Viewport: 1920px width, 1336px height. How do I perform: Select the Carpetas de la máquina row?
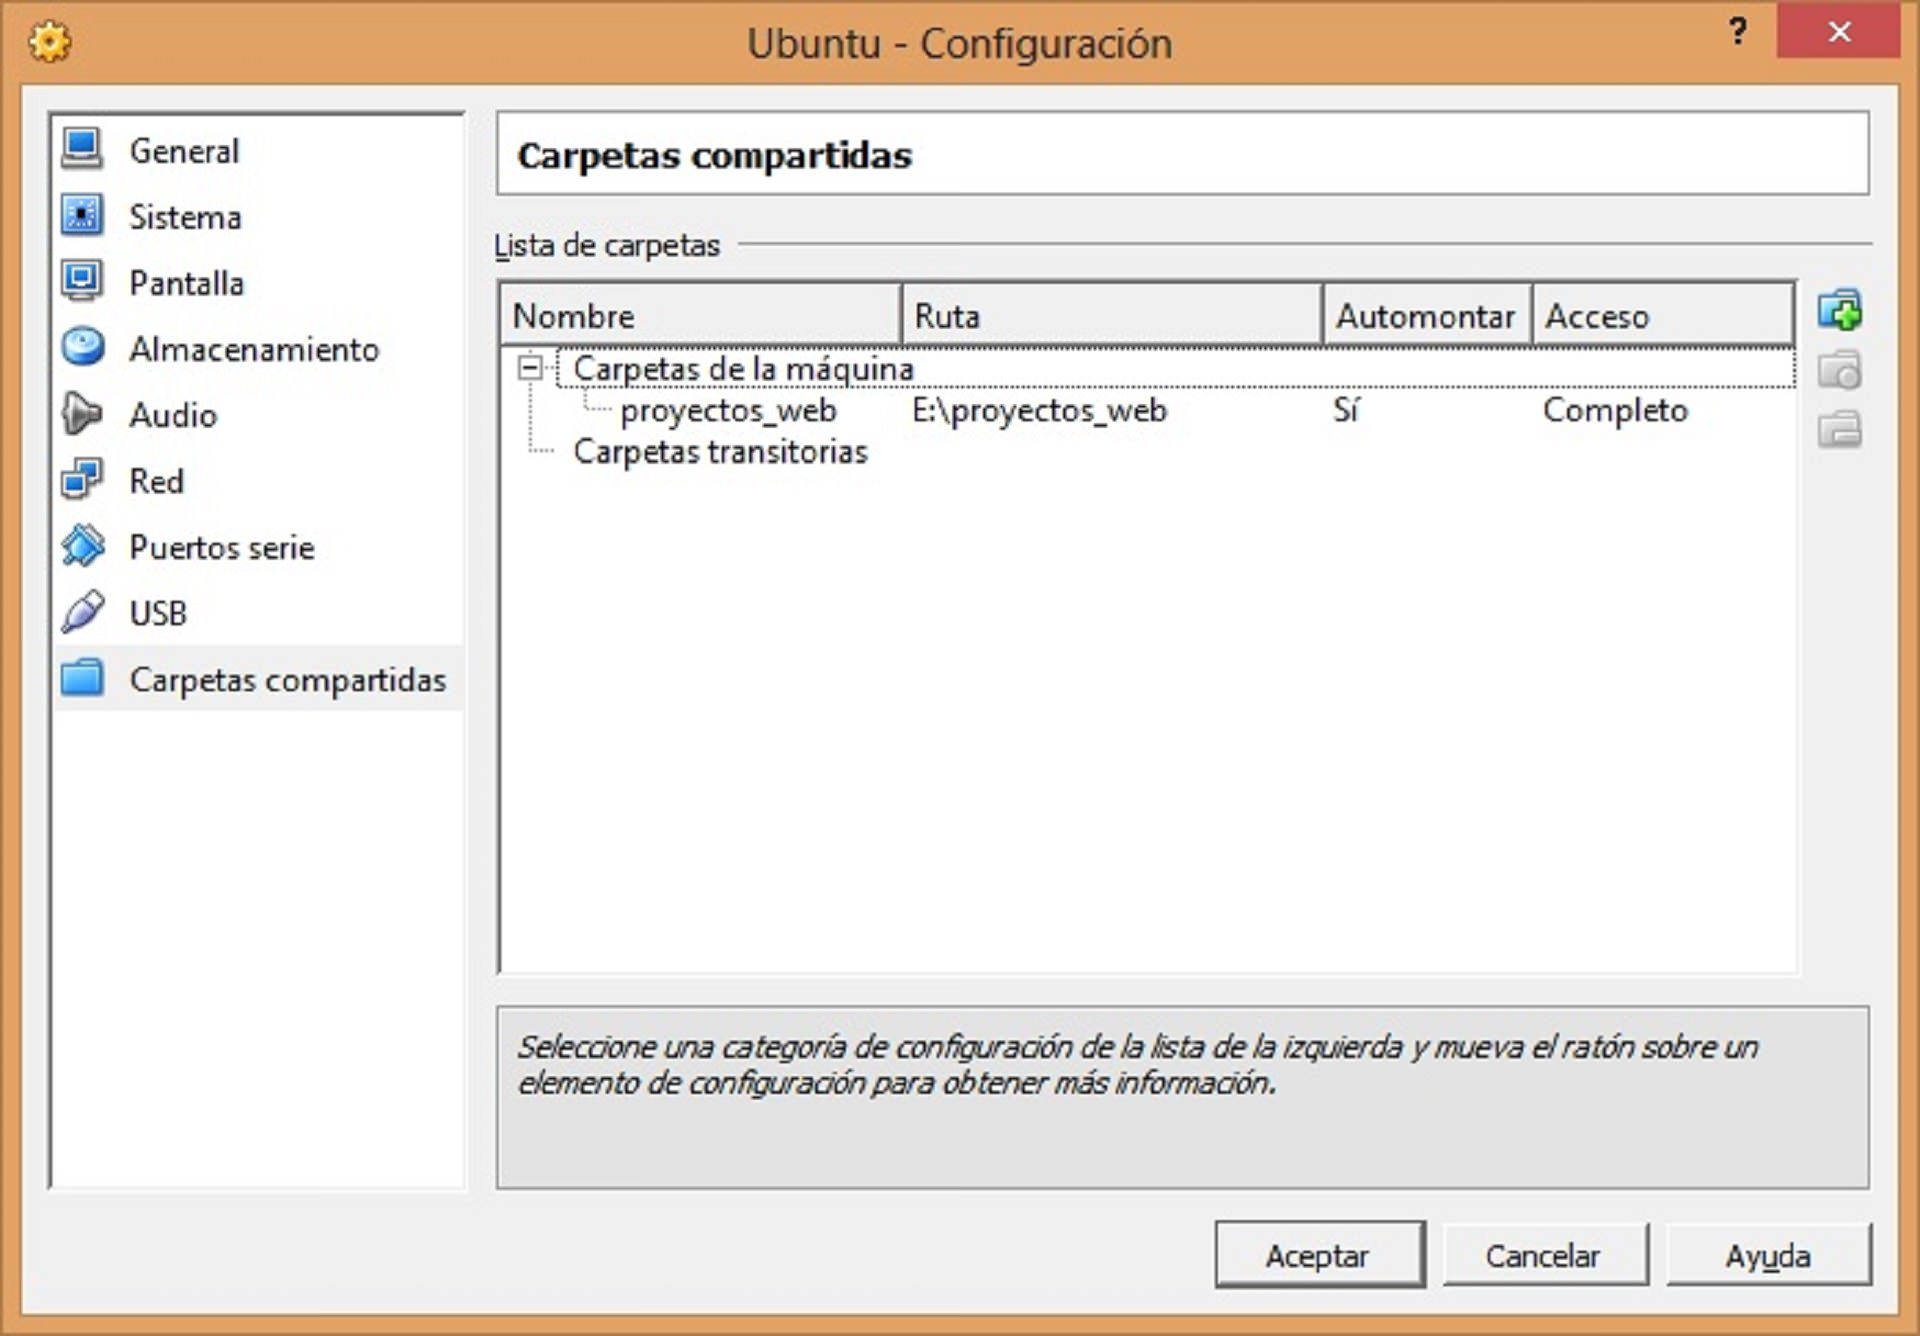coord(1175,368)
